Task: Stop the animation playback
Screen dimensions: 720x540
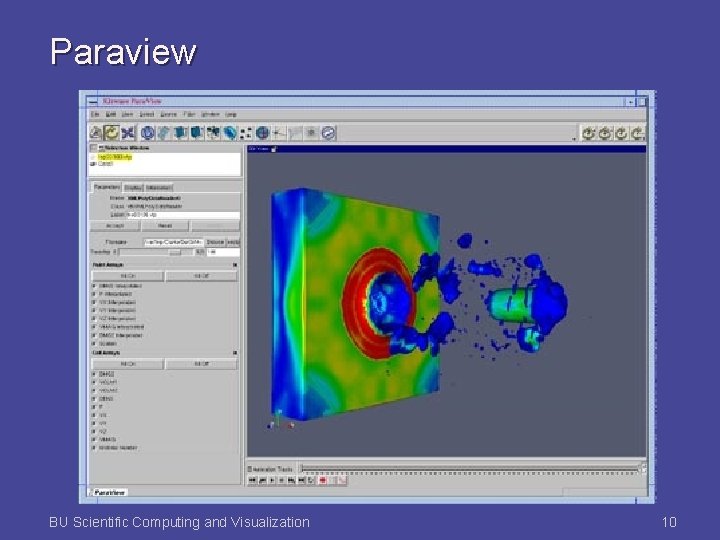Action: (281, 480)
